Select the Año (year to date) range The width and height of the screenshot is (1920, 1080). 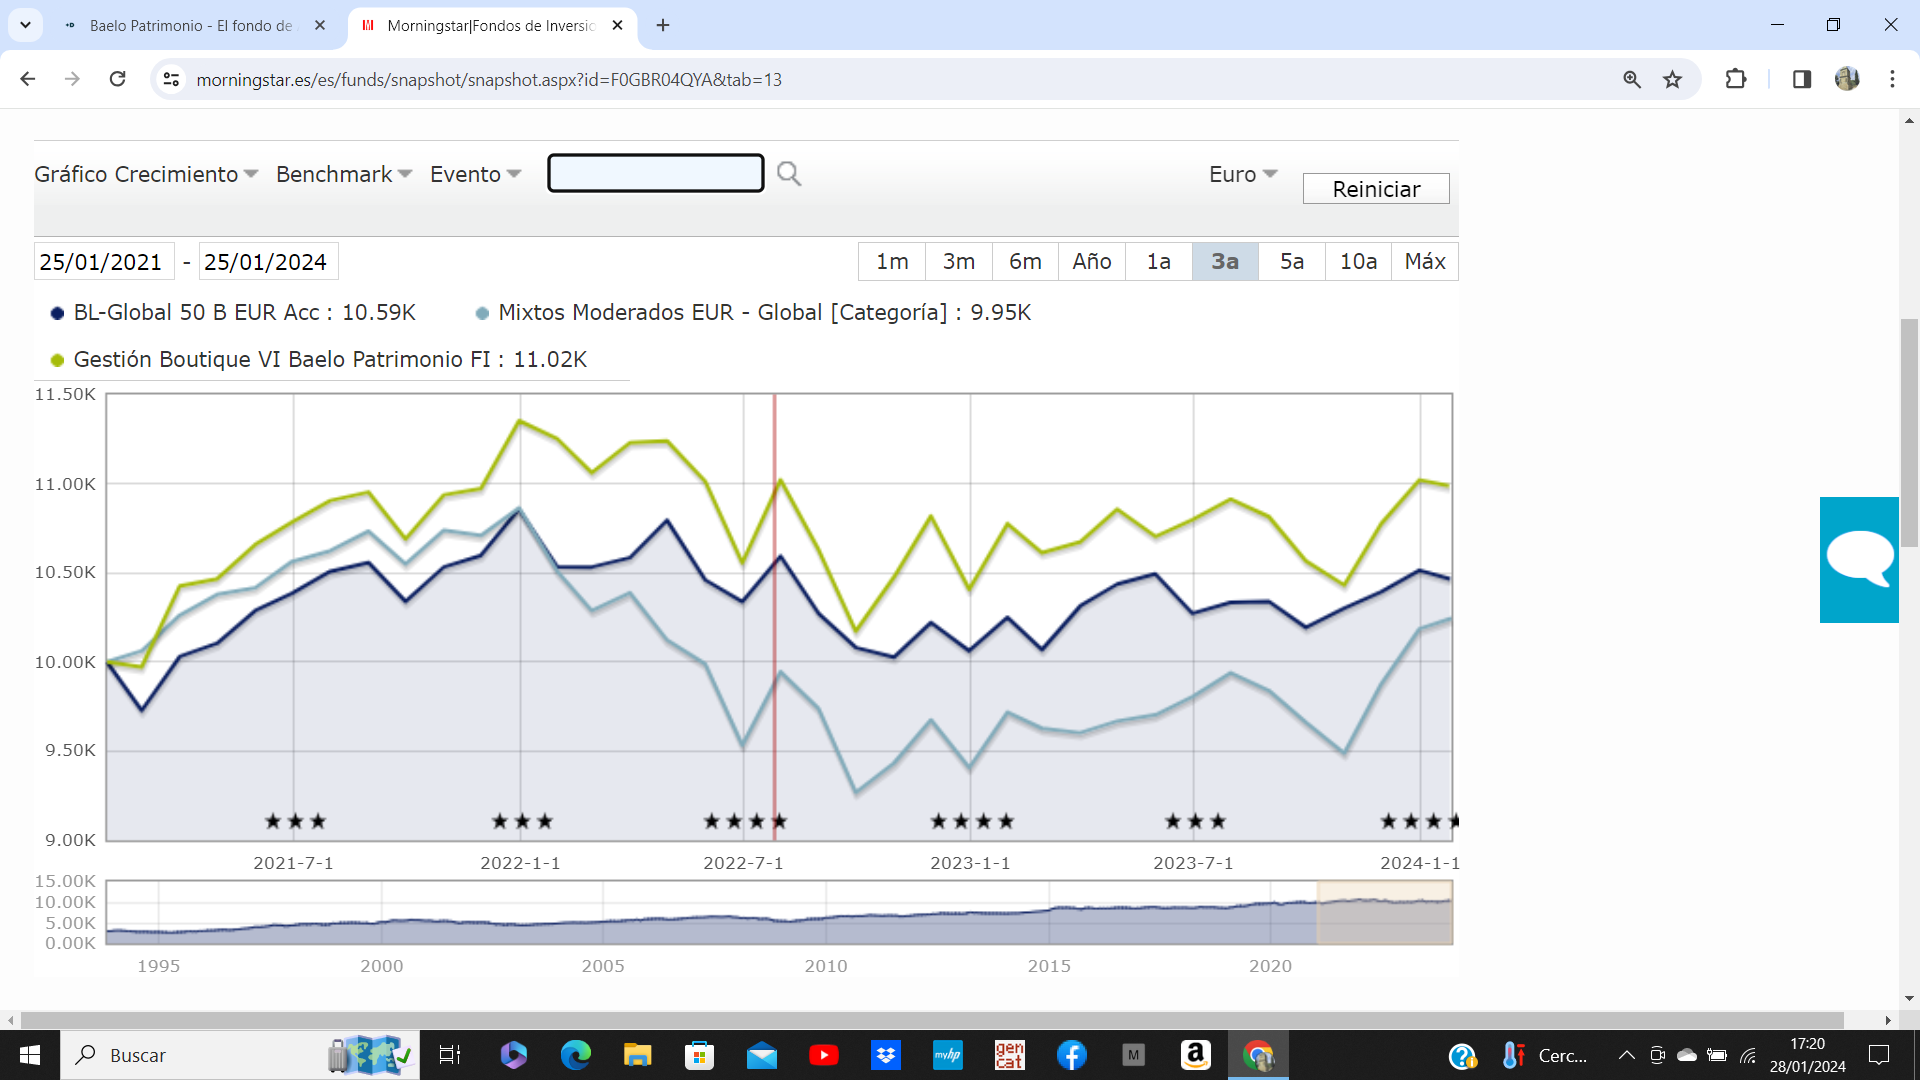pos(1092,261)
